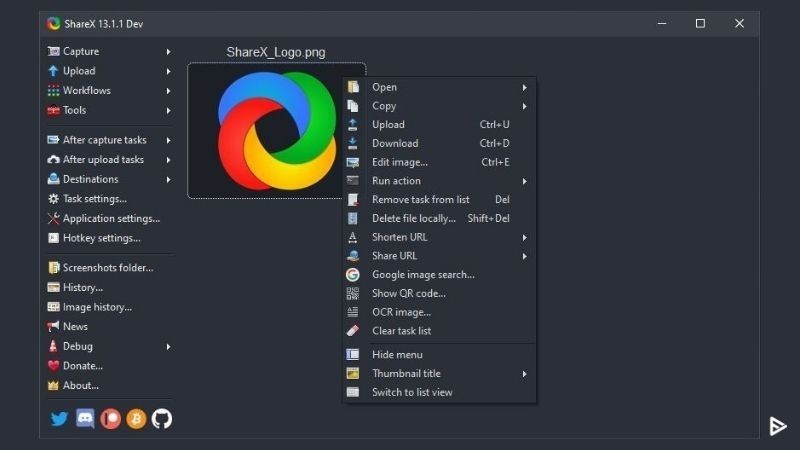The image size is (800, 450).
Task: Maximize the ShareX window
Action: coord(701,23)
